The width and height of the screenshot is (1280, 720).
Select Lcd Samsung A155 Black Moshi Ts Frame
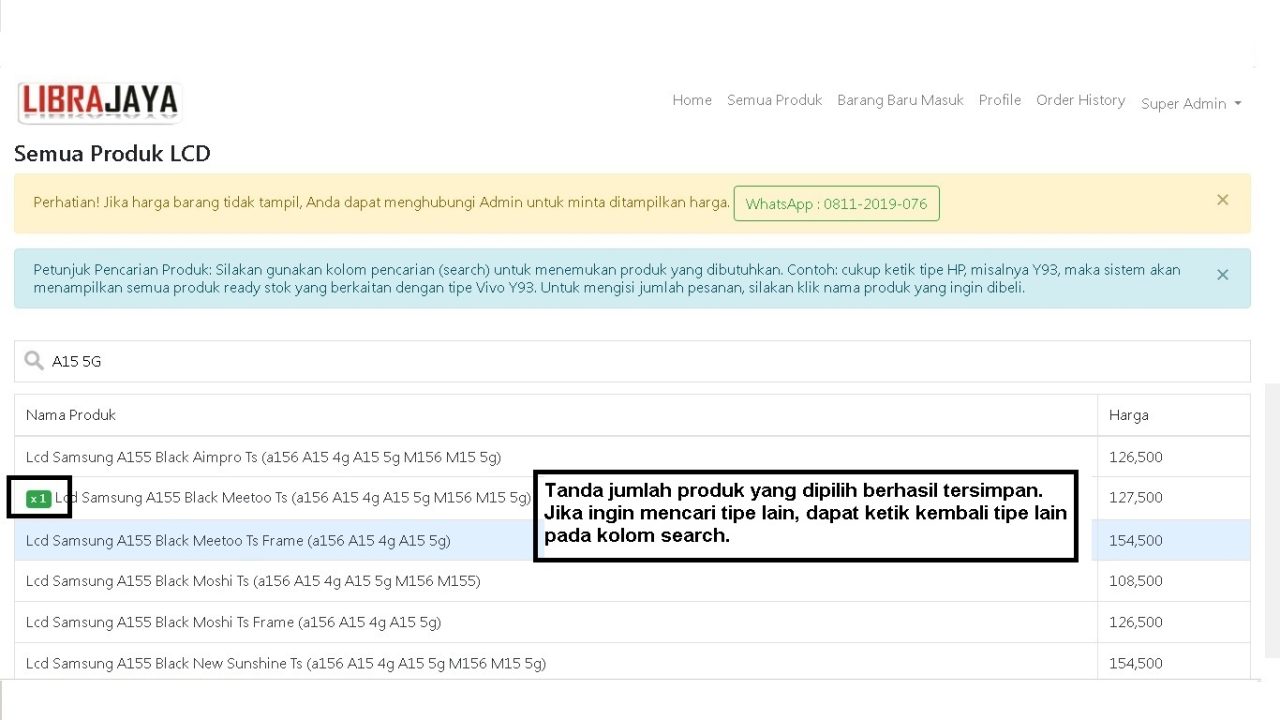click(x=233, y=622)
